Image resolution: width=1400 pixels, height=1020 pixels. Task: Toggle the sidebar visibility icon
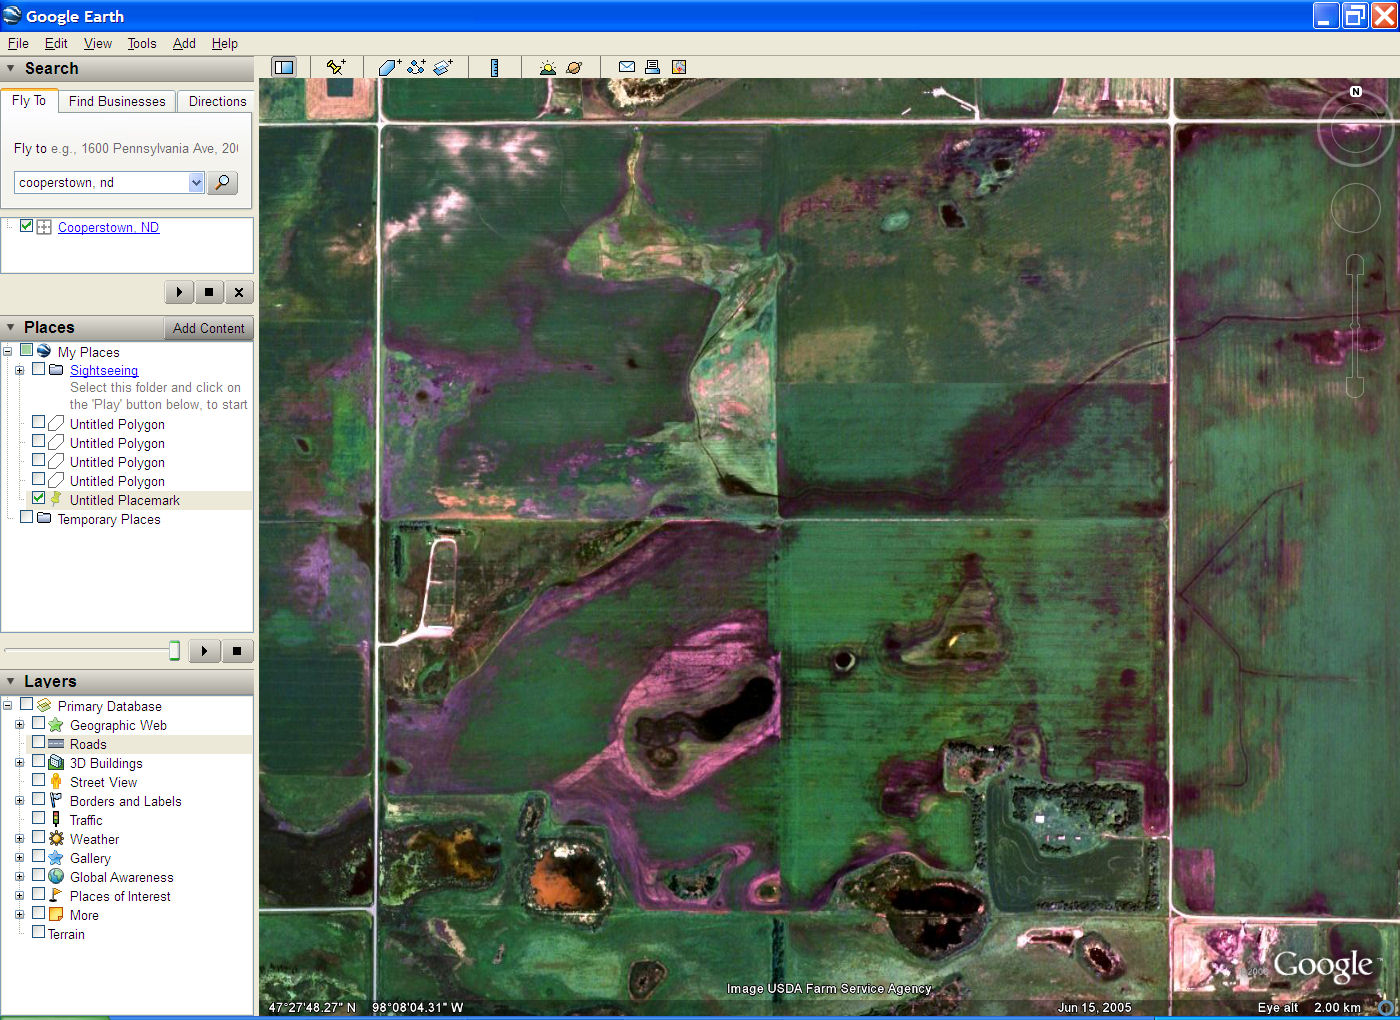284,67
